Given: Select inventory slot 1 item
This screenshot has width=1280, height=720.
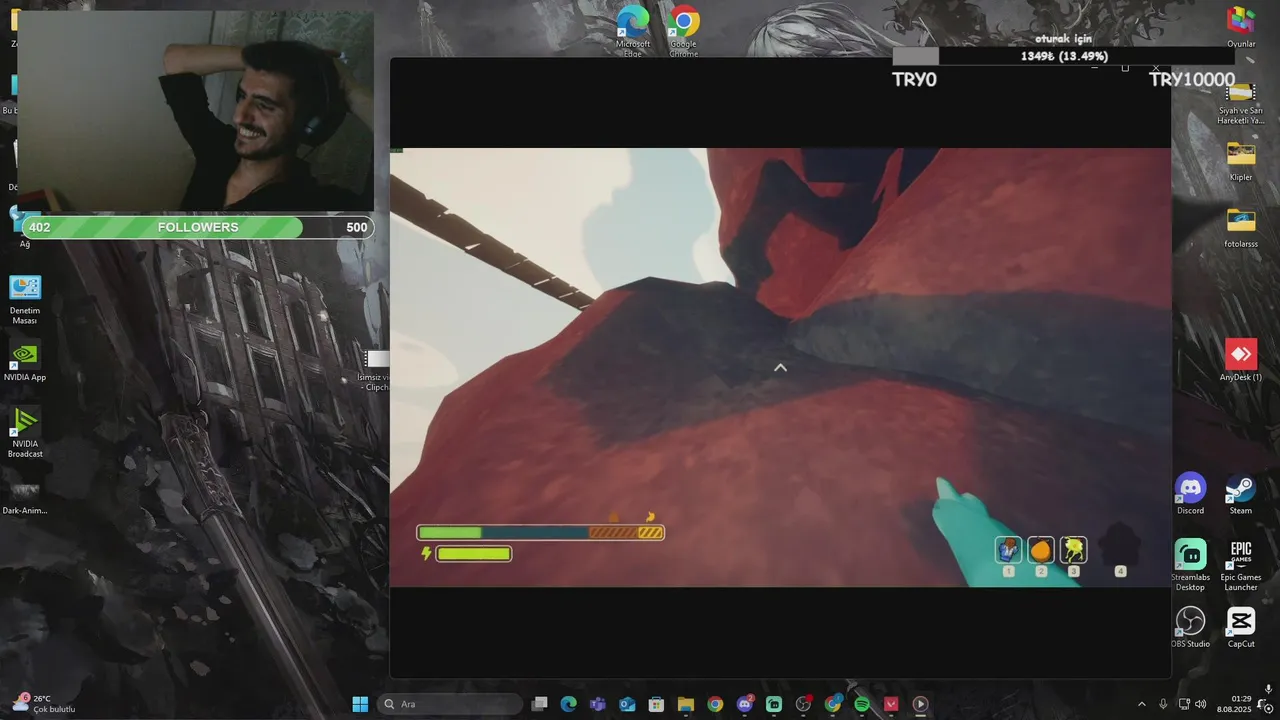Looking at the screenshot, I should coord(1008,550).
